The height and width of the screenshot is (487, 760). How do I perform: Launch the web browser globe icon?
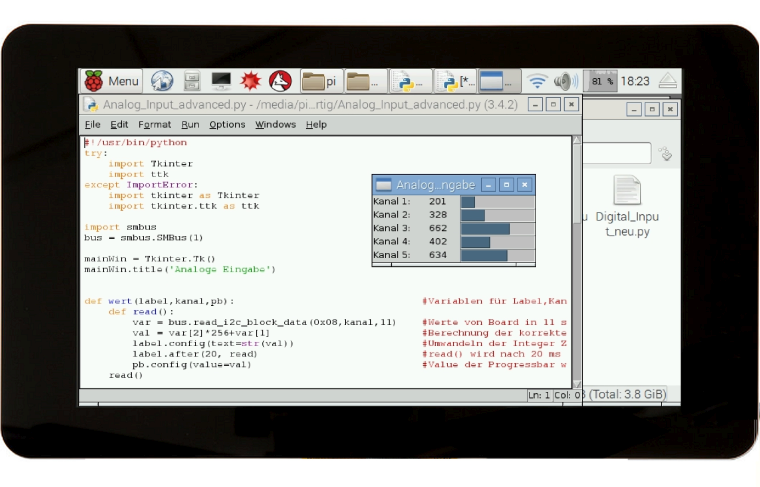pyautogui.click(x=161, y=81)
